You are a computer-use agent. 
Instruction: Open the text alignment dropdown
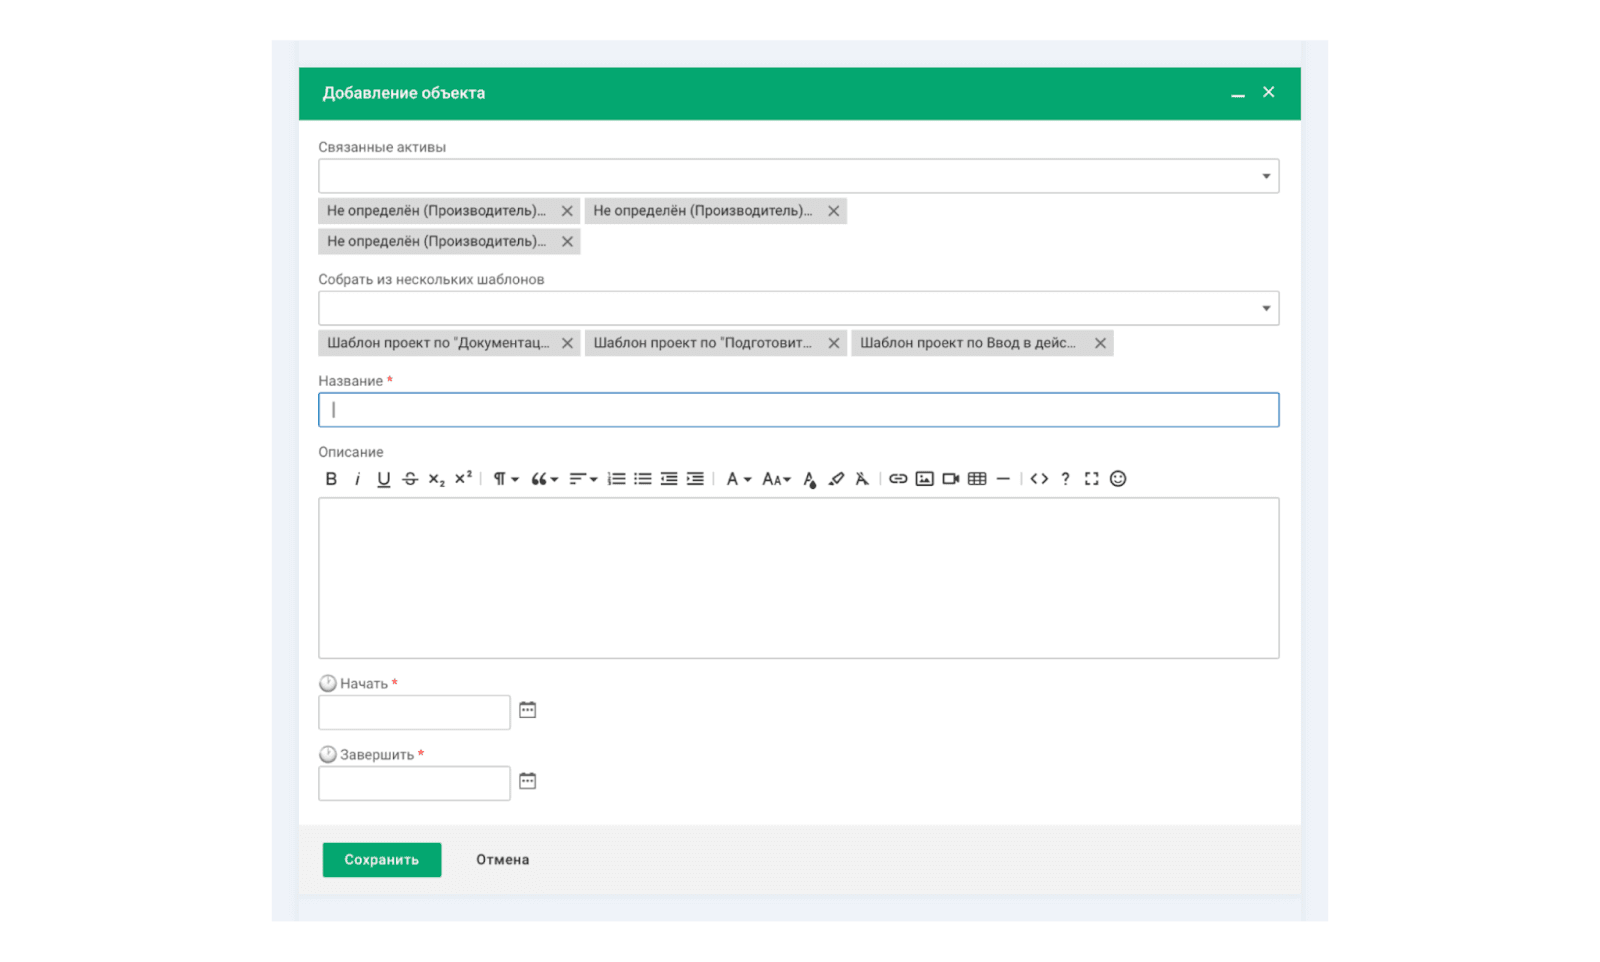583,479
